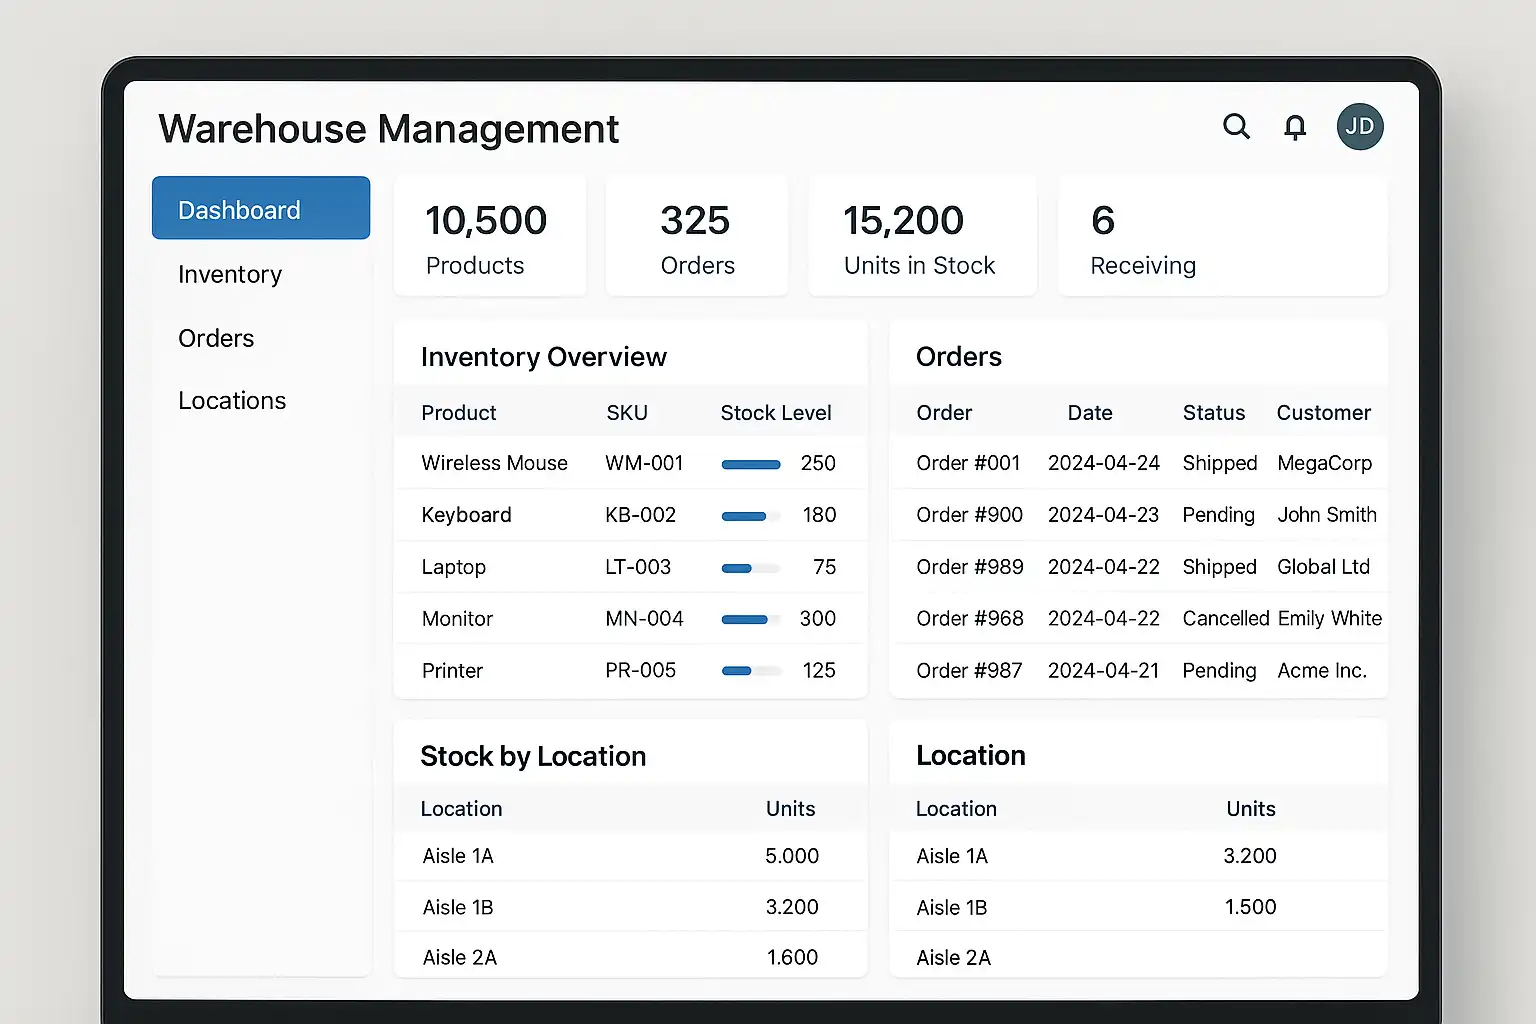
Task: Click the Status column header in Orders
Action: [x=1213, y=413]
